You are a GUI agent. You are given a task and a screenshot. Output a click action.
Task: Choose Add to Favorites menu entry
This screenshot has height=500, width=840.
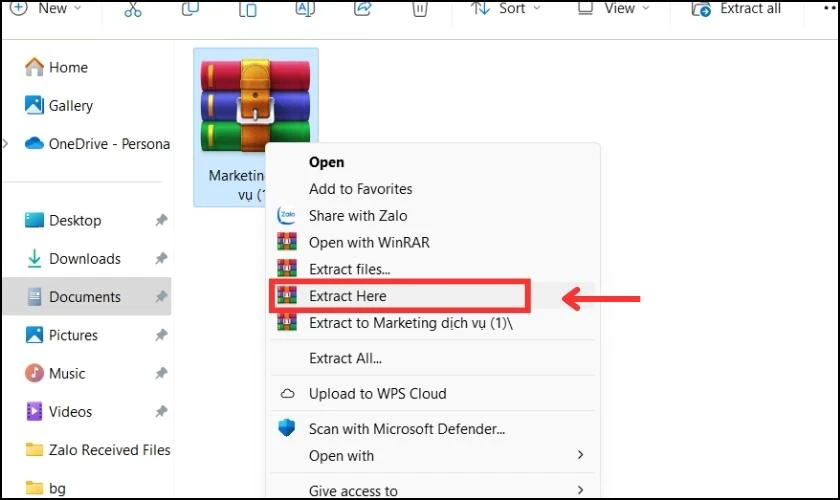coord(433,189)
